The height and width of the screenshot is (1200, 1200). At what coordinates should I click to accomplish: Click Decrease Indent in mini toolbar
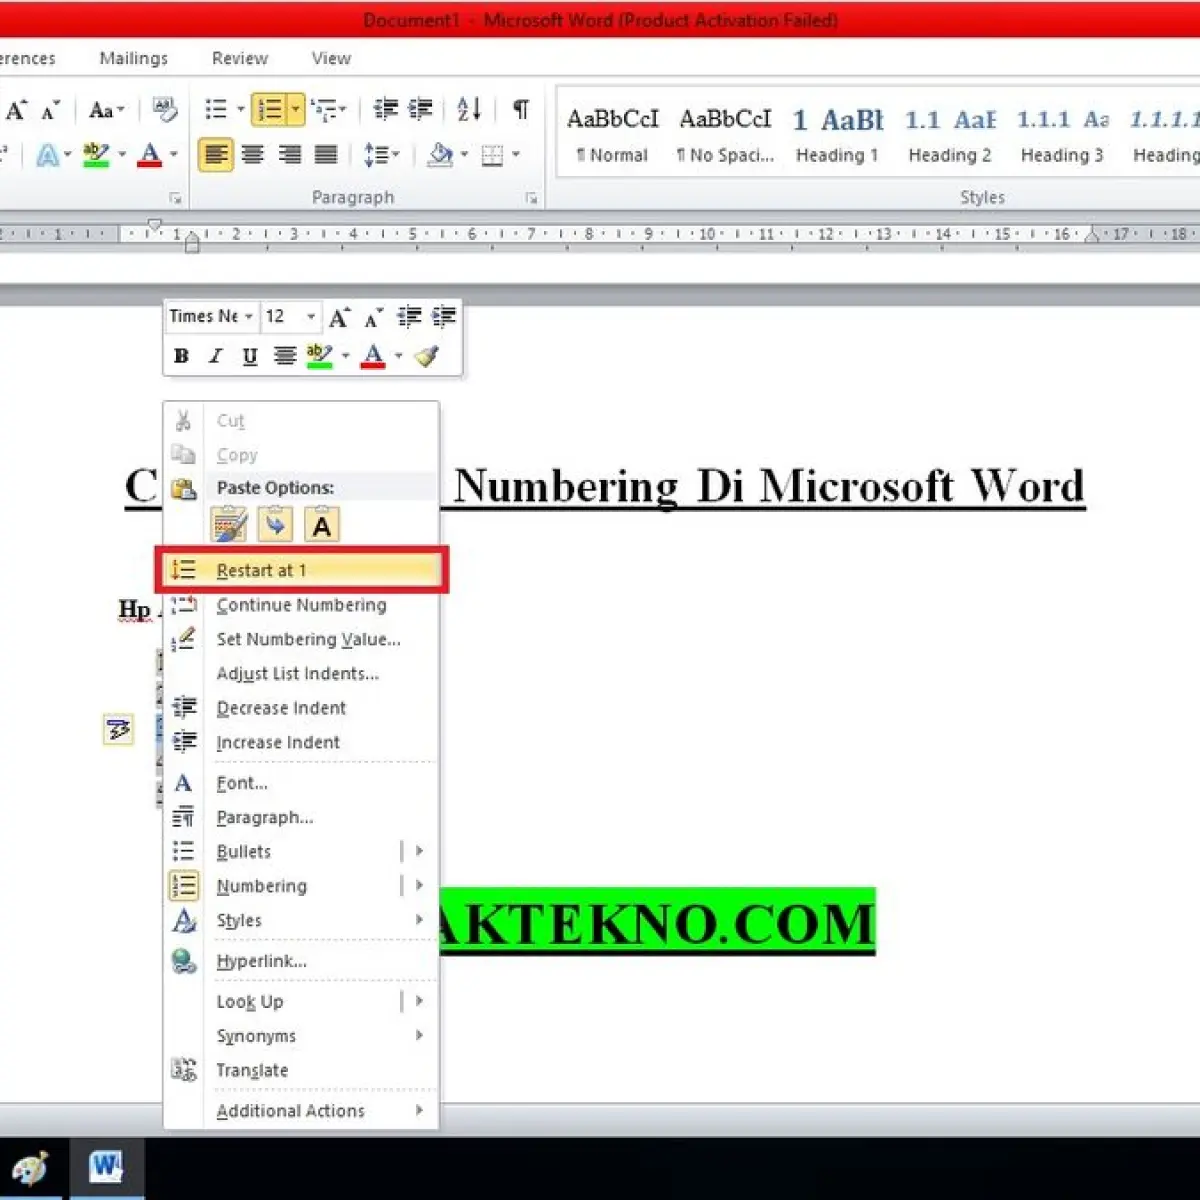tap(409, 317)
